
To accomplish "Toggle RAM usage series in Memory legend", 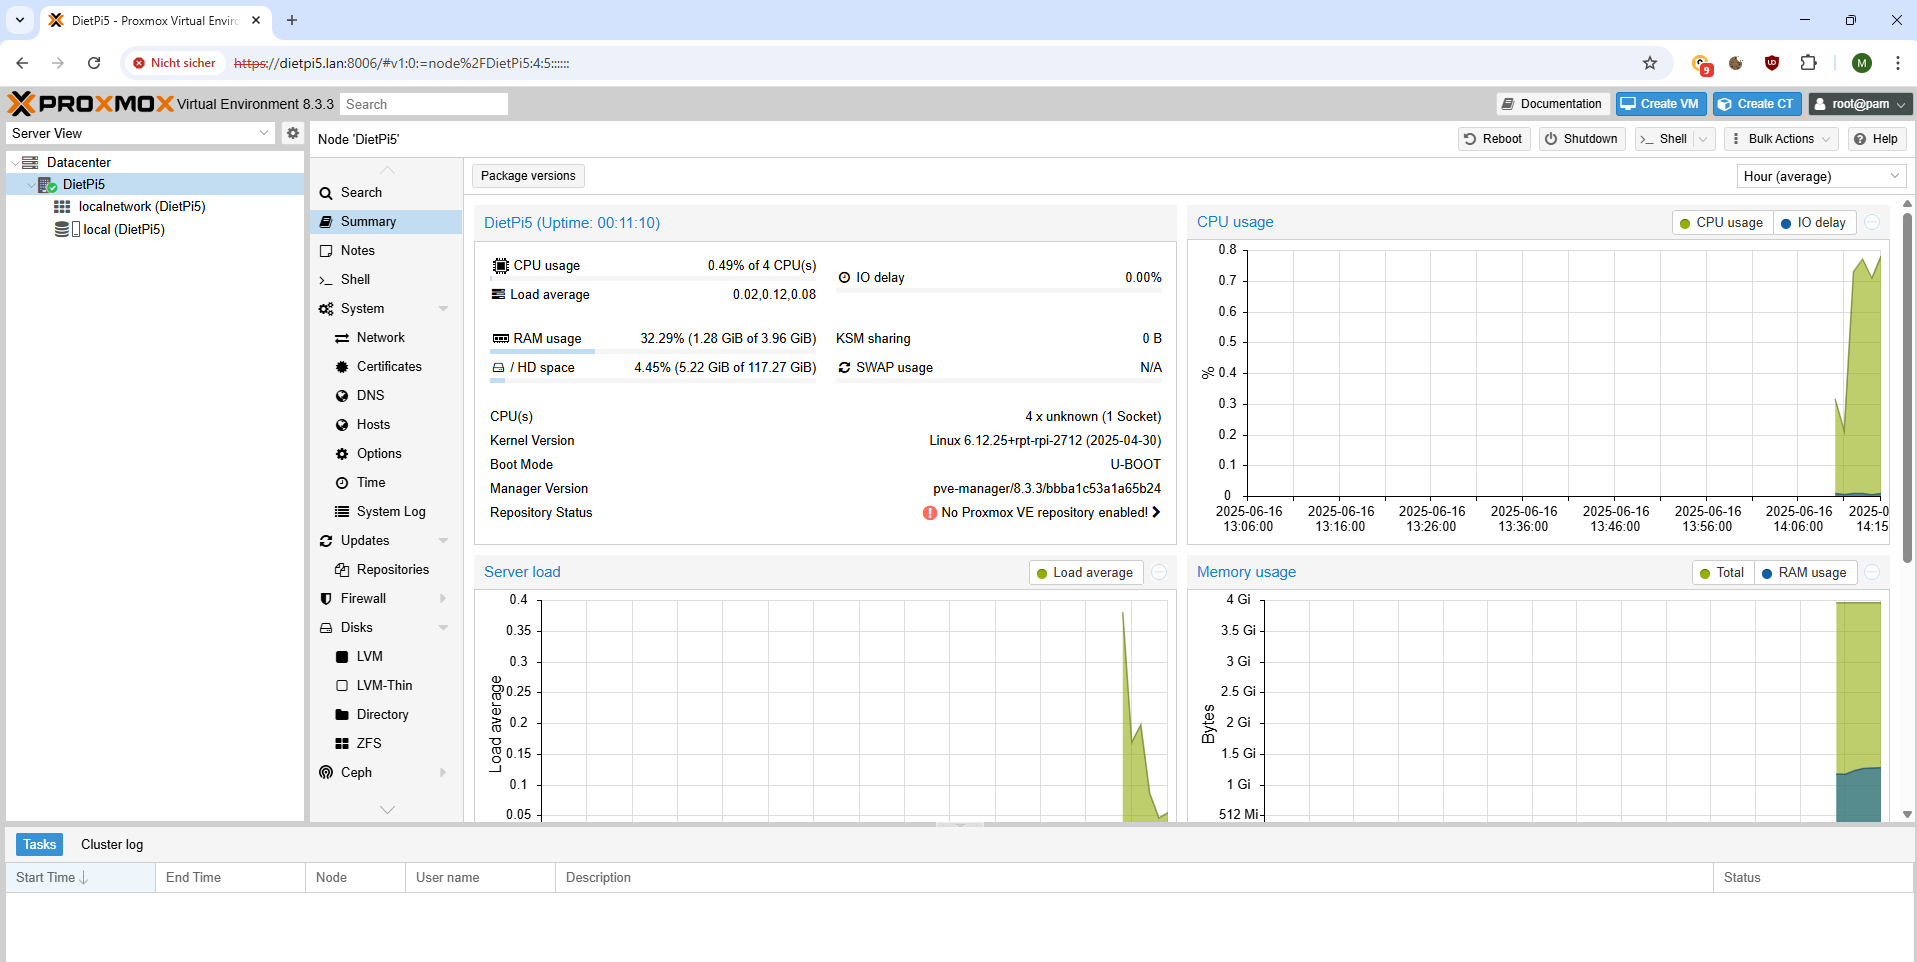I will tap(1805, 572).
